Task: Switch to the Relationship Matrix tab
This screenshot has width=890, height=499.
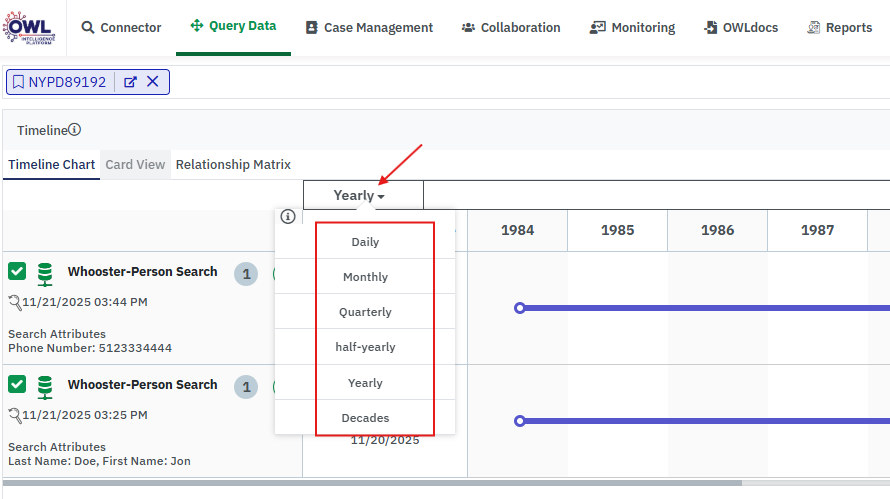Action: (233, 164)
